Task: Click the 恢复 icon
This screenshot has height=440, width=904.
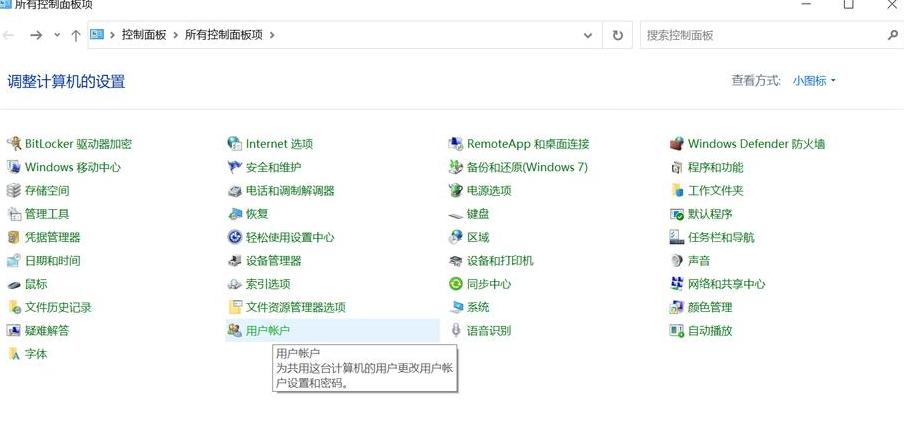Action: 235,214
